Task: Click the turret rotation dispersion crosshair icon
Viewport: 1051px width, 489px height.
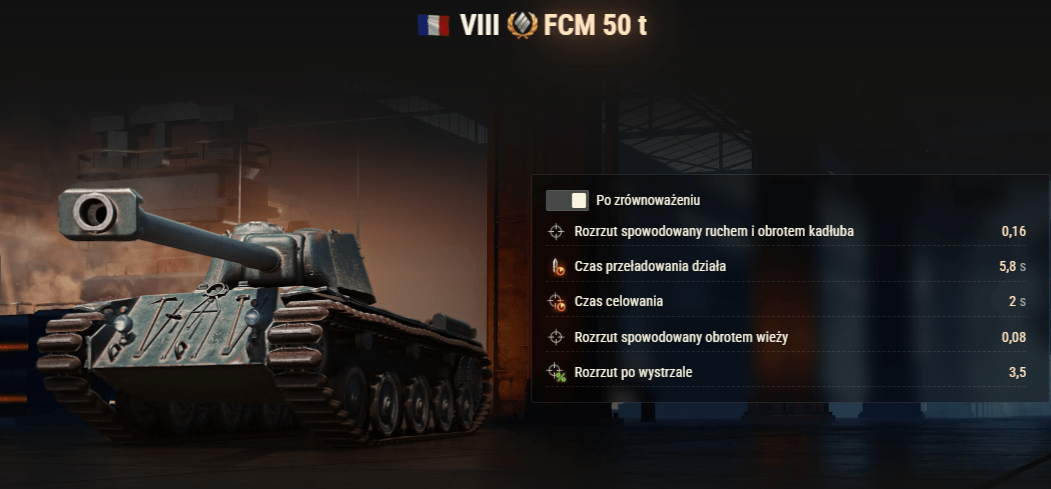Action: coord(556,337)
